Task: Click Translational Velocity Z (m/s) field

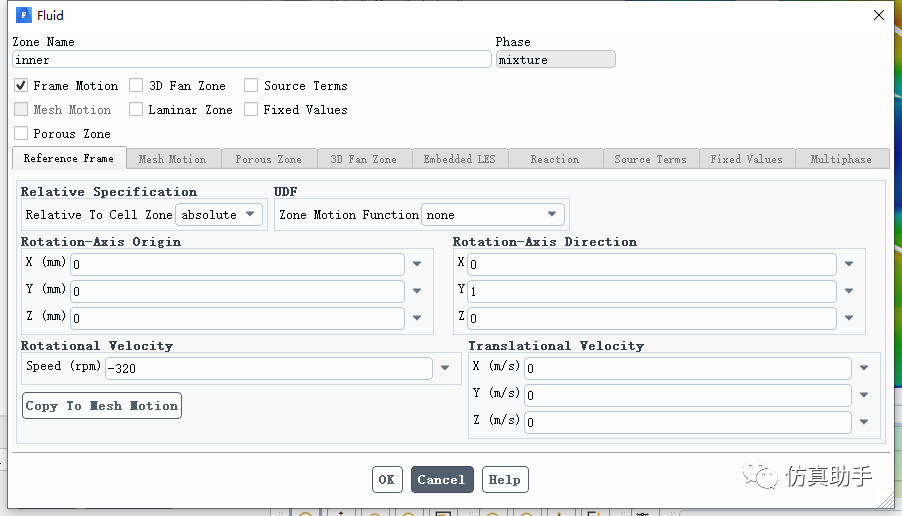Action: [x=688, y=422]
